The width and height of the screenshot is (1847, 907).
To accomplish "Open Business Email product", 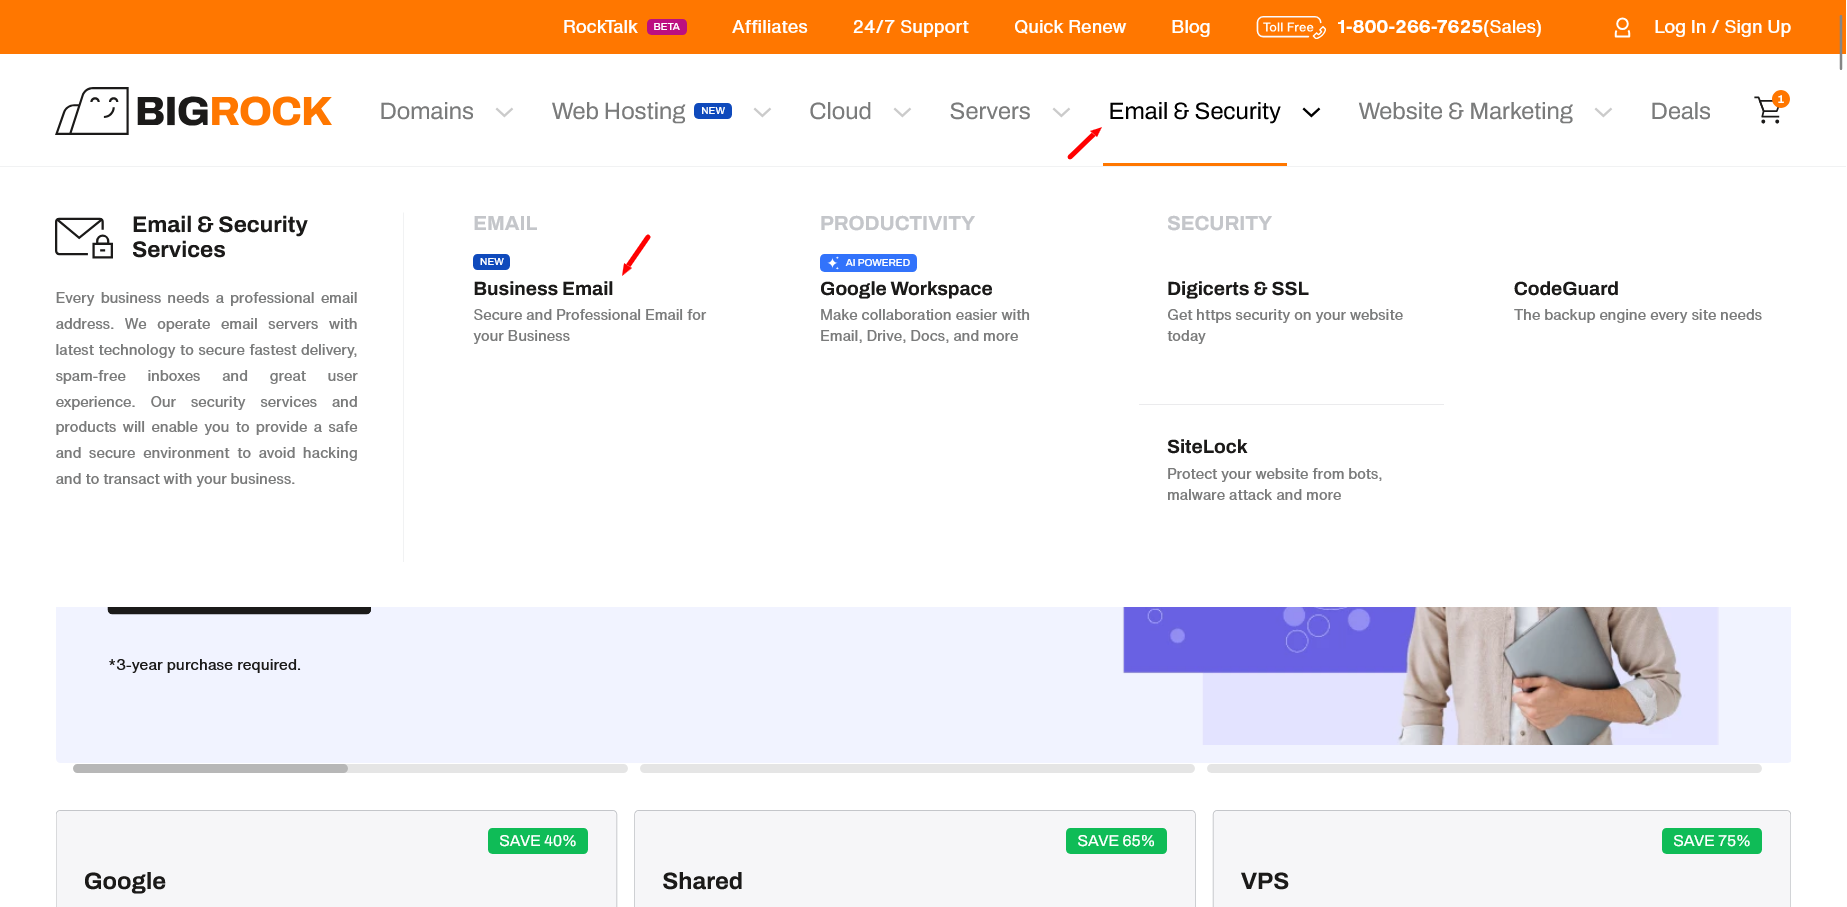I will click(543, 288).
